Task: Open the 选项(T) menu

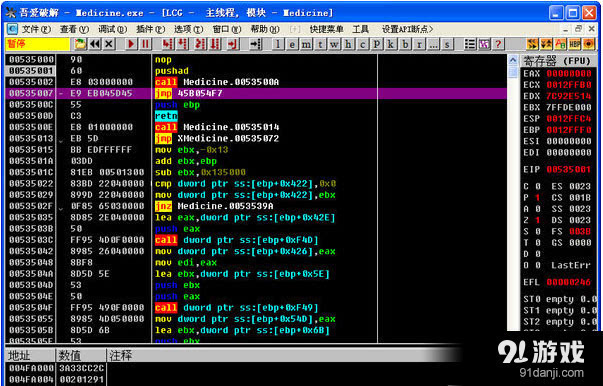Action: (x=188, y=29)
